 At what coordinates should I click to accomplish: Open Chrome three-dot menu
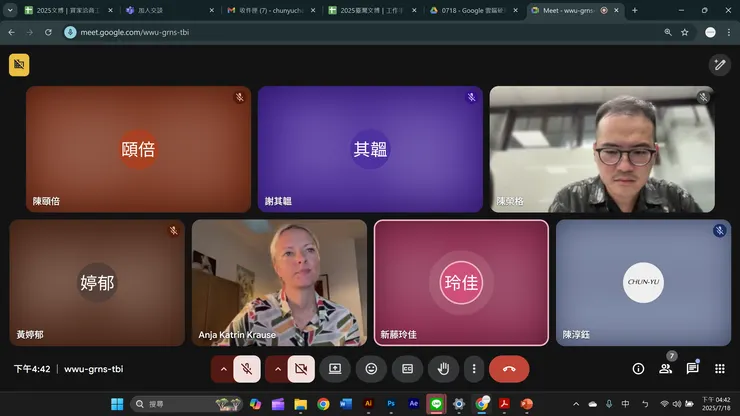(729, 32)
